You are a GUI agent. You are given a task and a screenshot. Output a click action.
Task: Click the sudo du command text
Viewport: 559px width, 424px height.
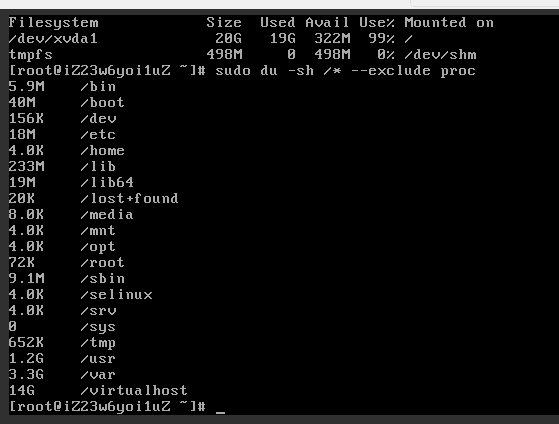pos(345,71)
